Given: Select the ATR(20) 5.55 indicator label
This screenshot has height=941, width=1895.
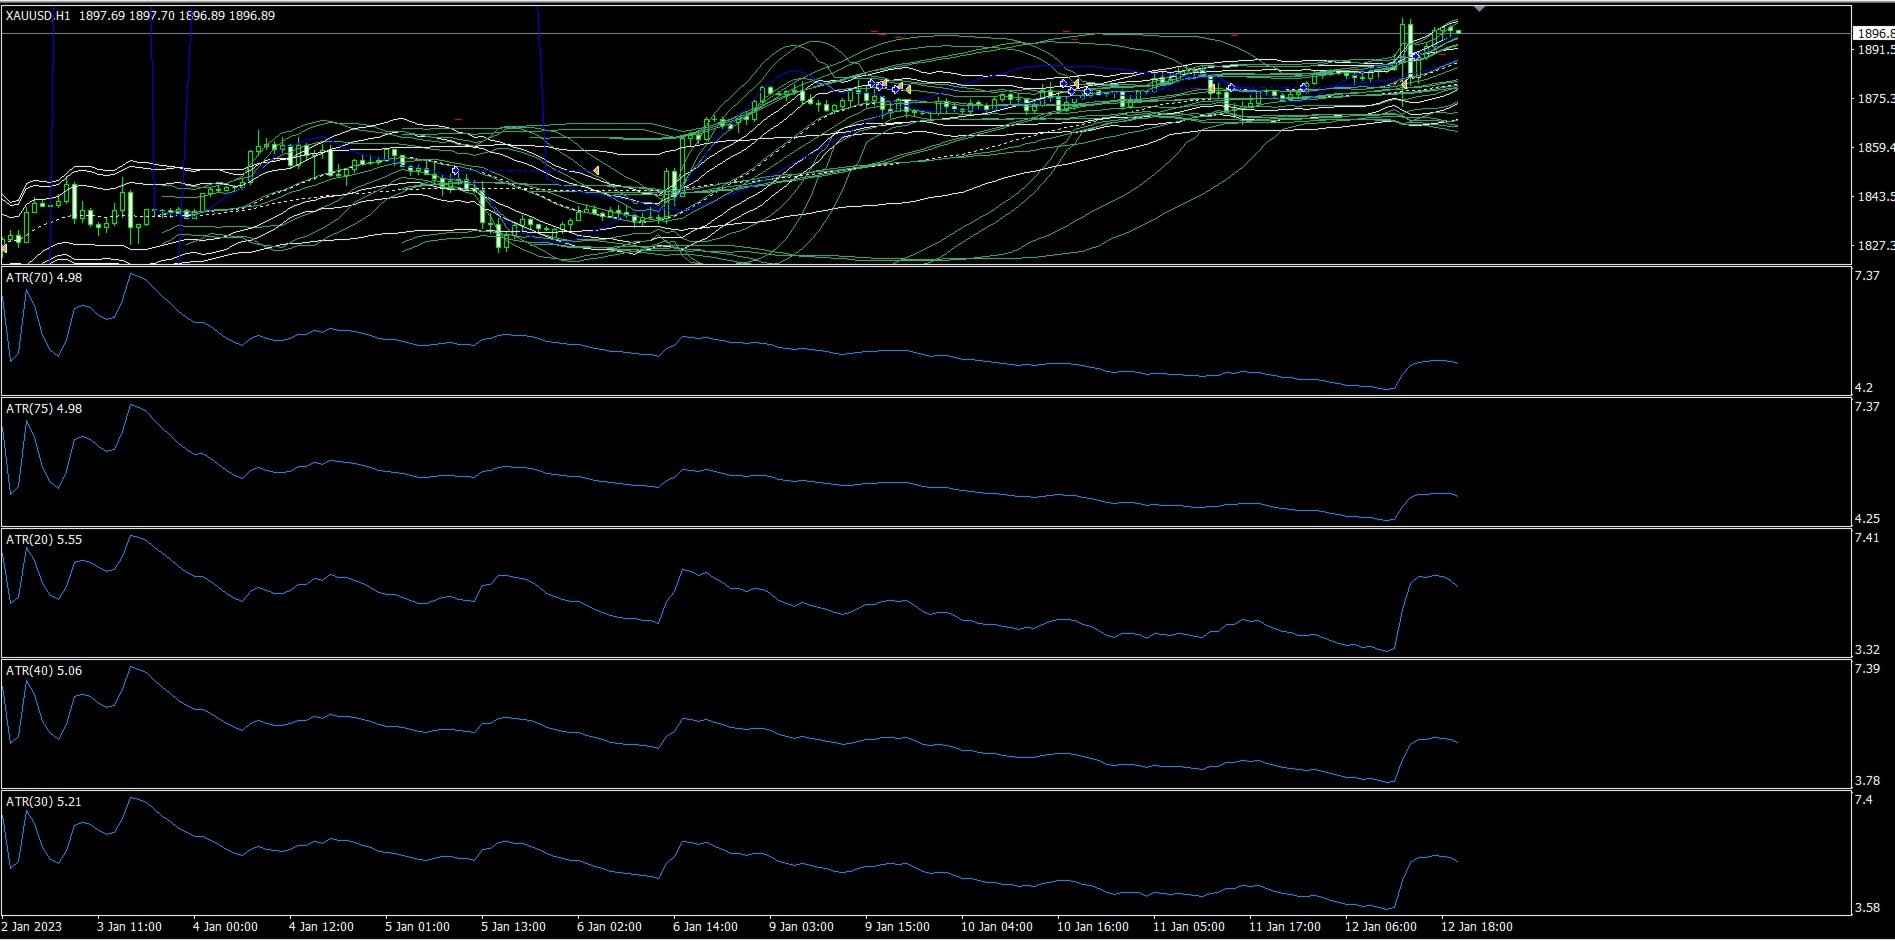Looking at the screenshot, I should click(44, 540).
